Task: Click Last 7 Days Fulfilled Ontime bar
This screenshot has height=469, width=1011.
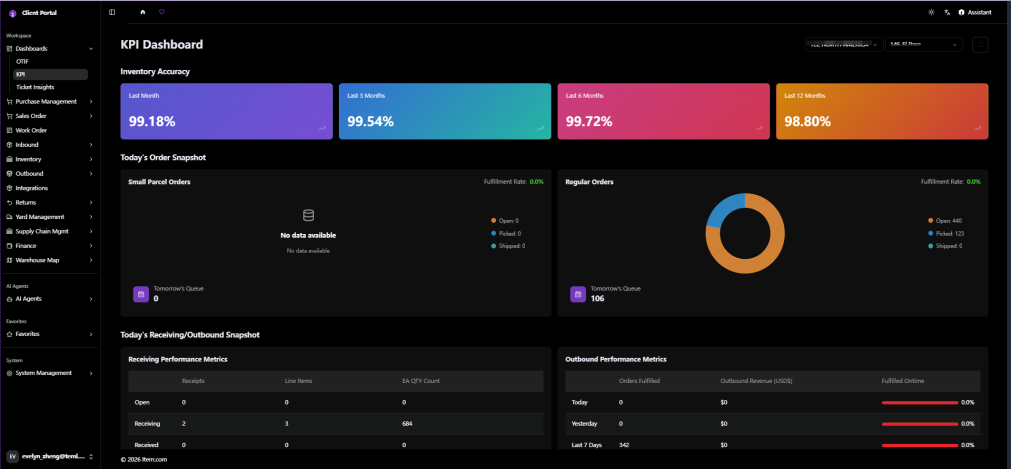Action: (920, 445)
